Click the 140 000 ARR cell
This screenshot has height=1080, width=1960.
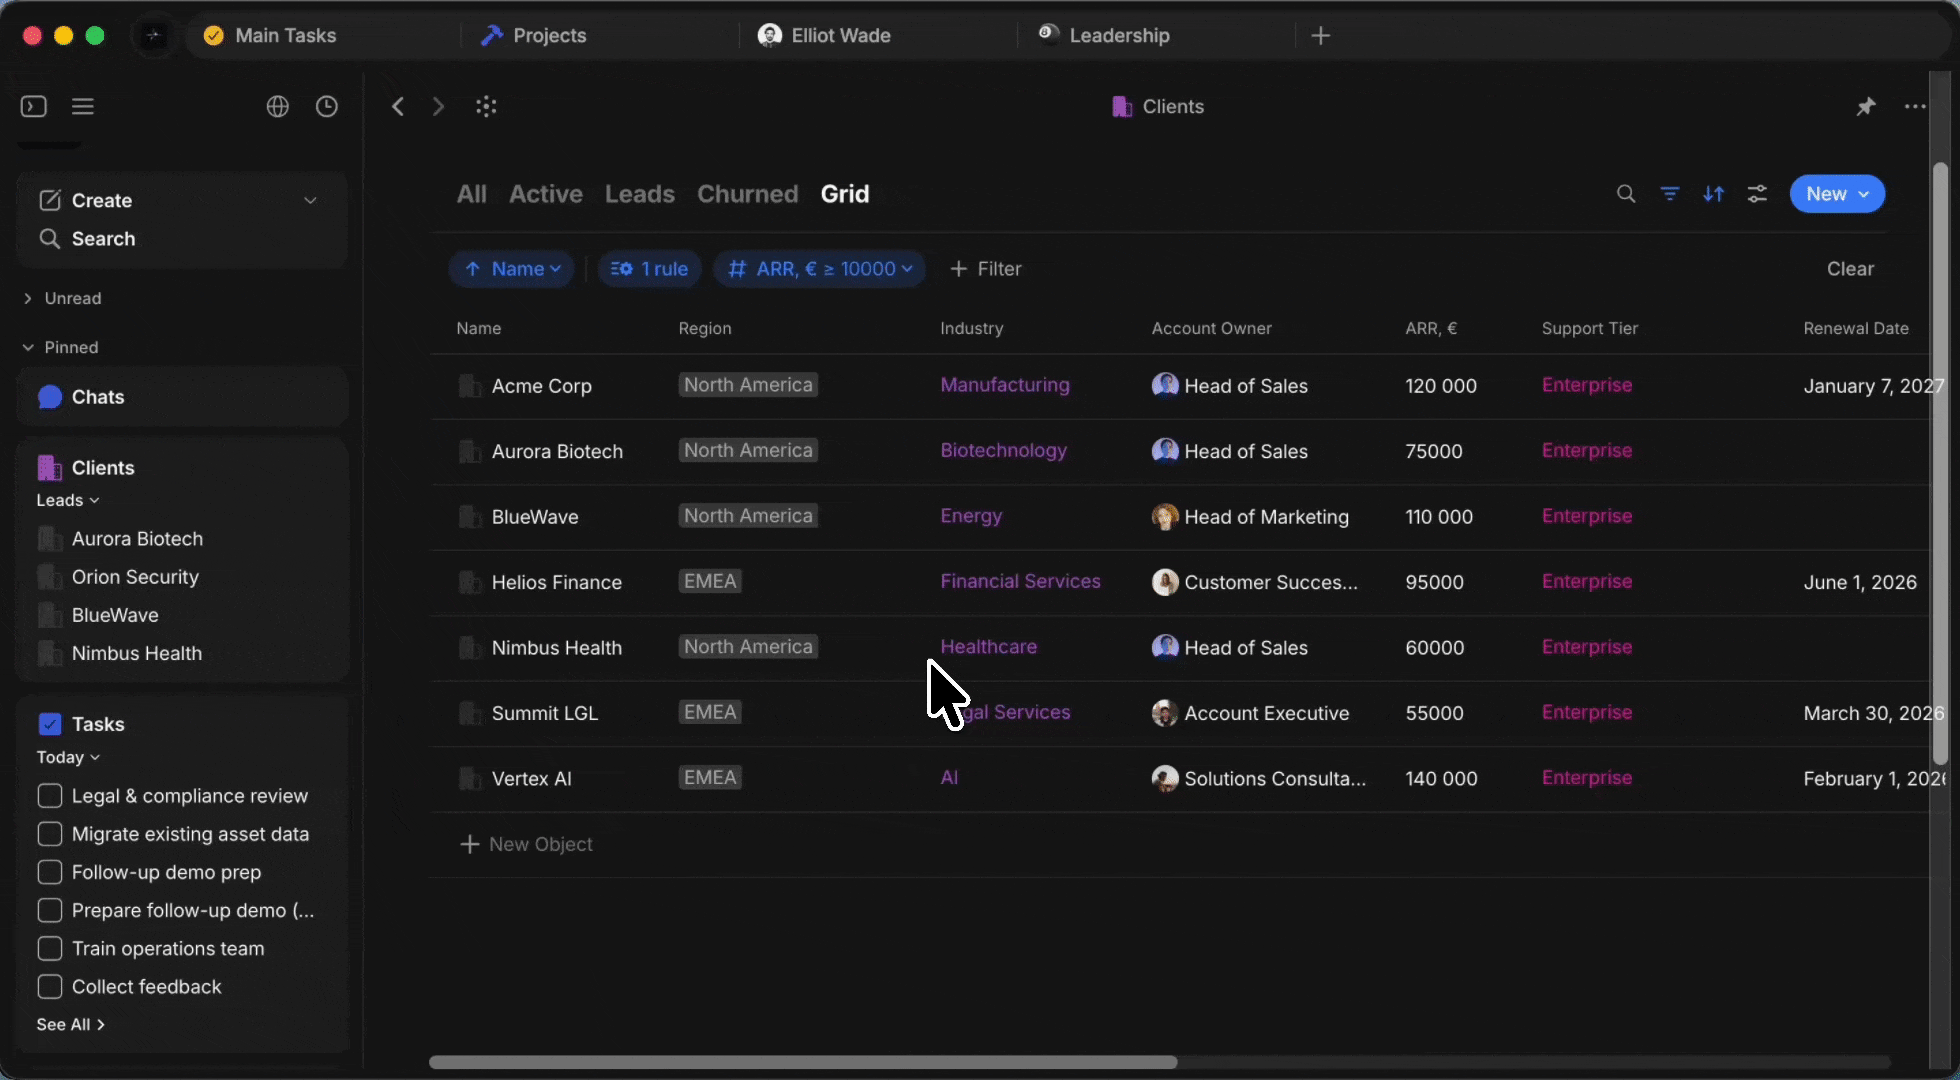pyautogui.click(x=1441, y=778)
